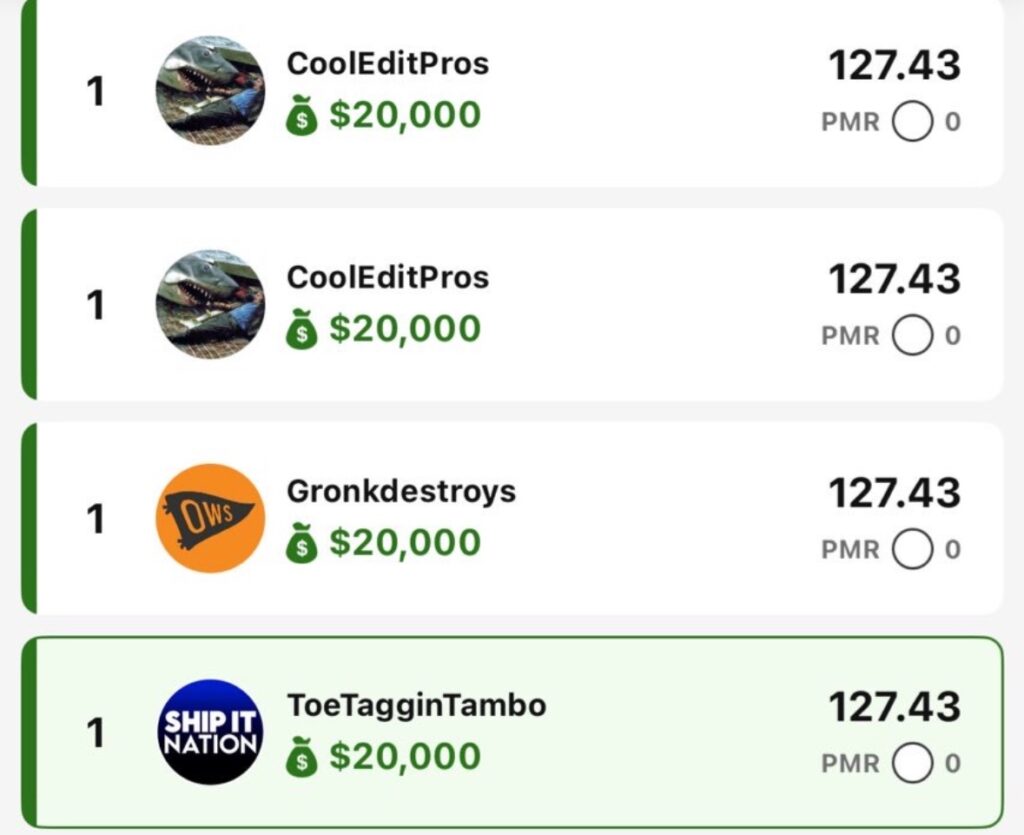Image resolution: width=1024 pixels, height=835 pixels.
Task: Click the topmost CoolEditPros shark avatar
Action: point(210,91)
